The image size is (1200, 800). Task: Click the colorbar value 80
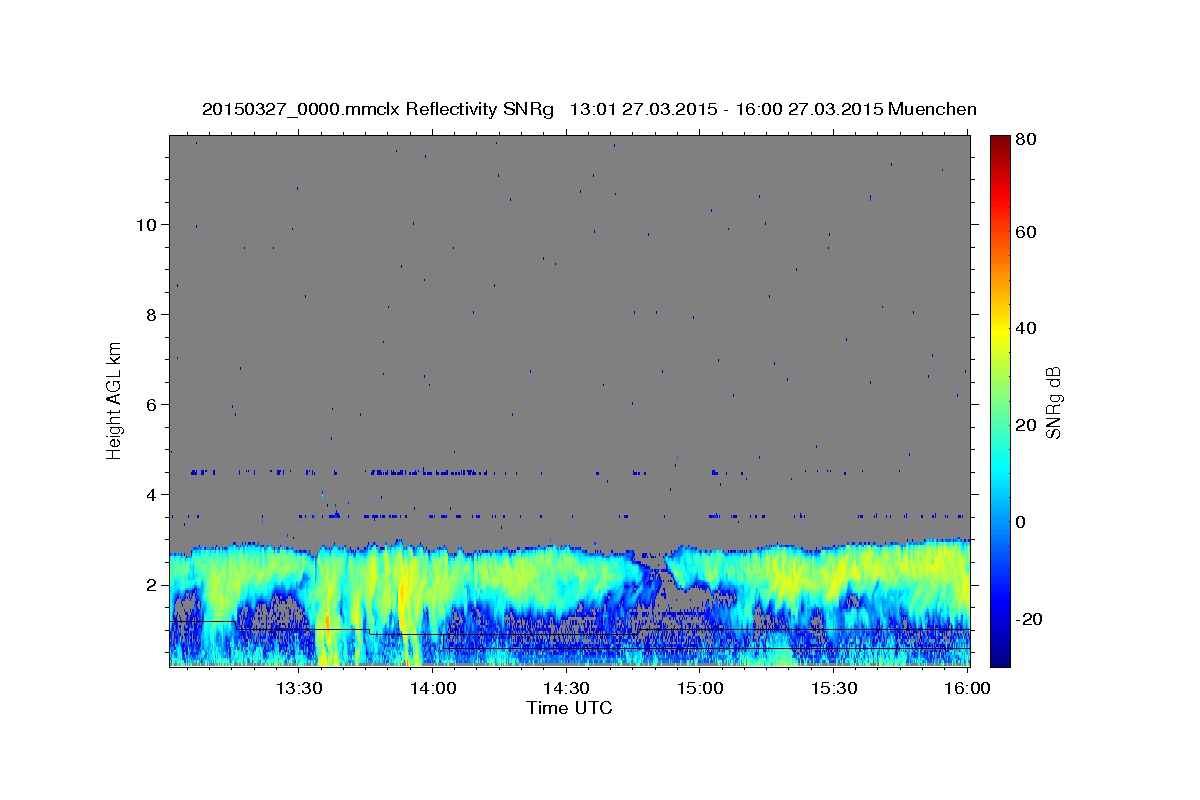point(1027,139)
